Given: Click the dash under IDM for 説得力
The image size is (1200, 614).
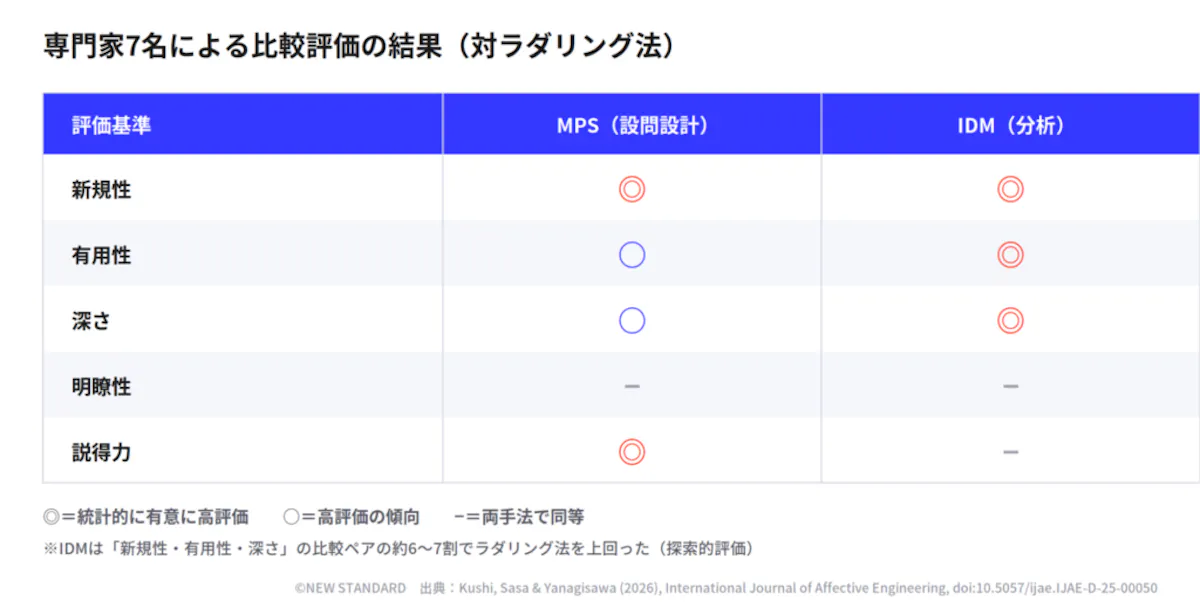Looking at the screenshot, I should click(x=1011, y=452).
